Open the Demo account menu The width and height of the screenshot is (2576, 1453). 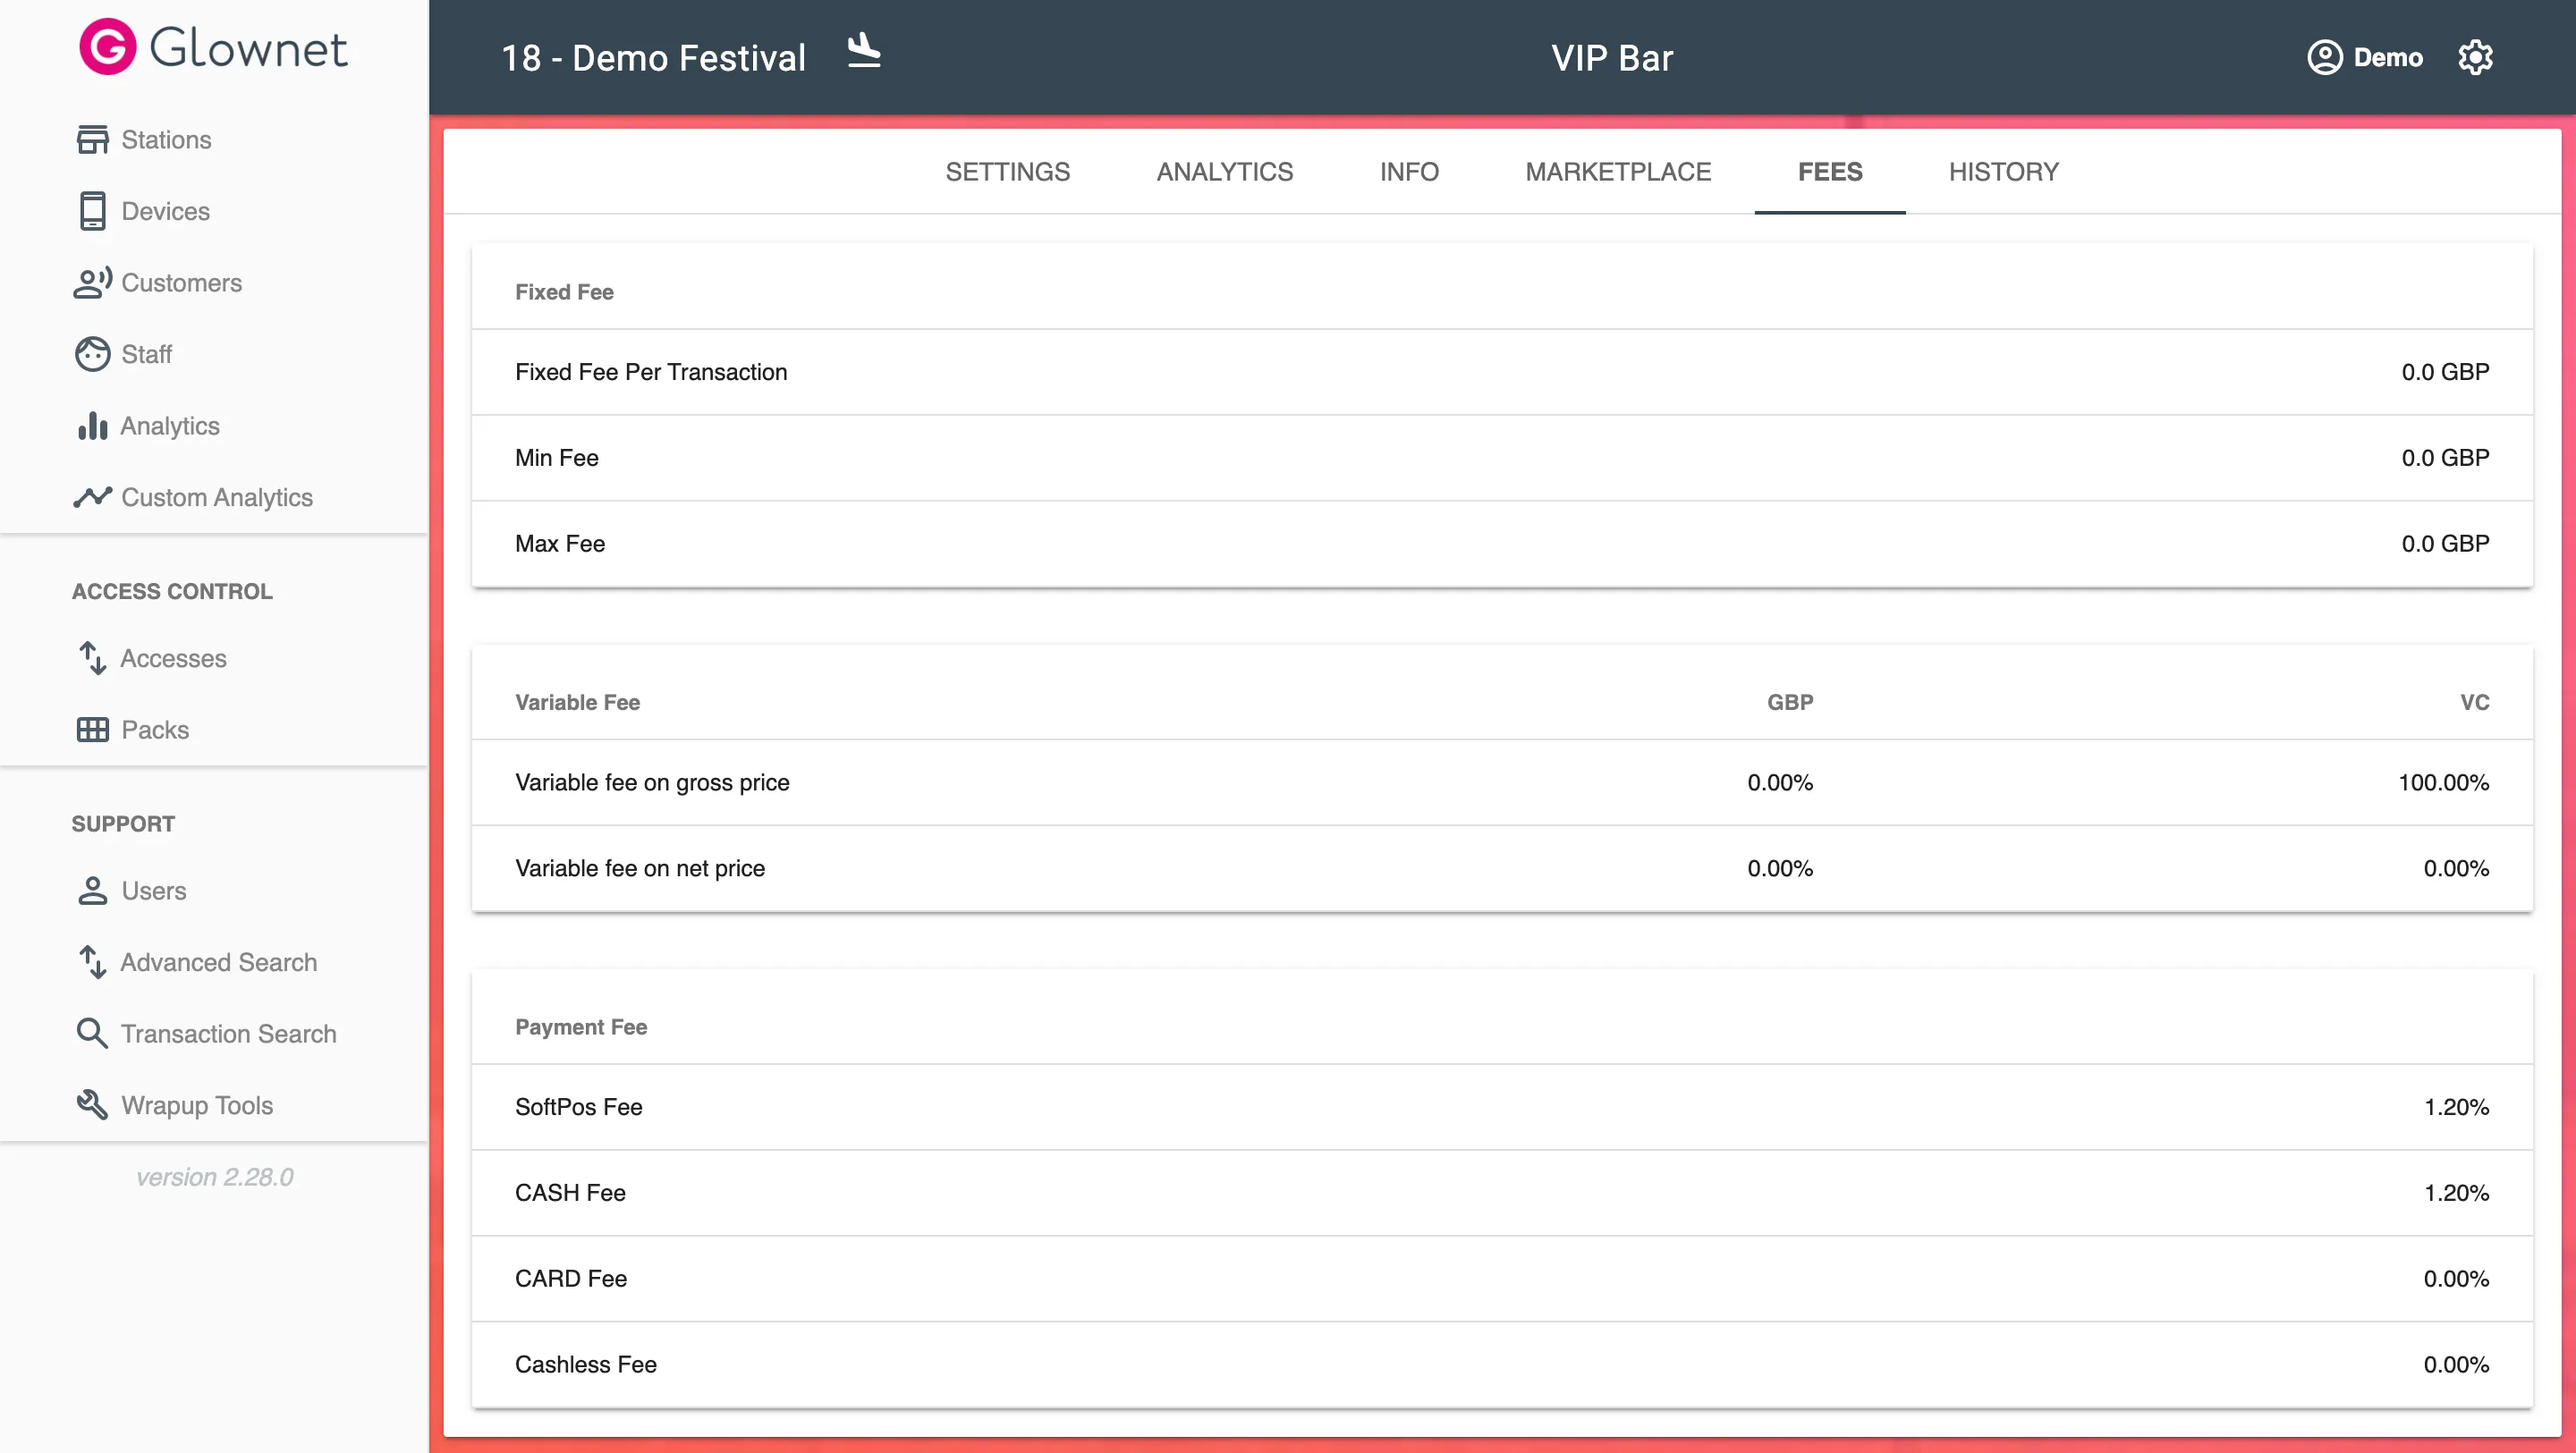2366,57
